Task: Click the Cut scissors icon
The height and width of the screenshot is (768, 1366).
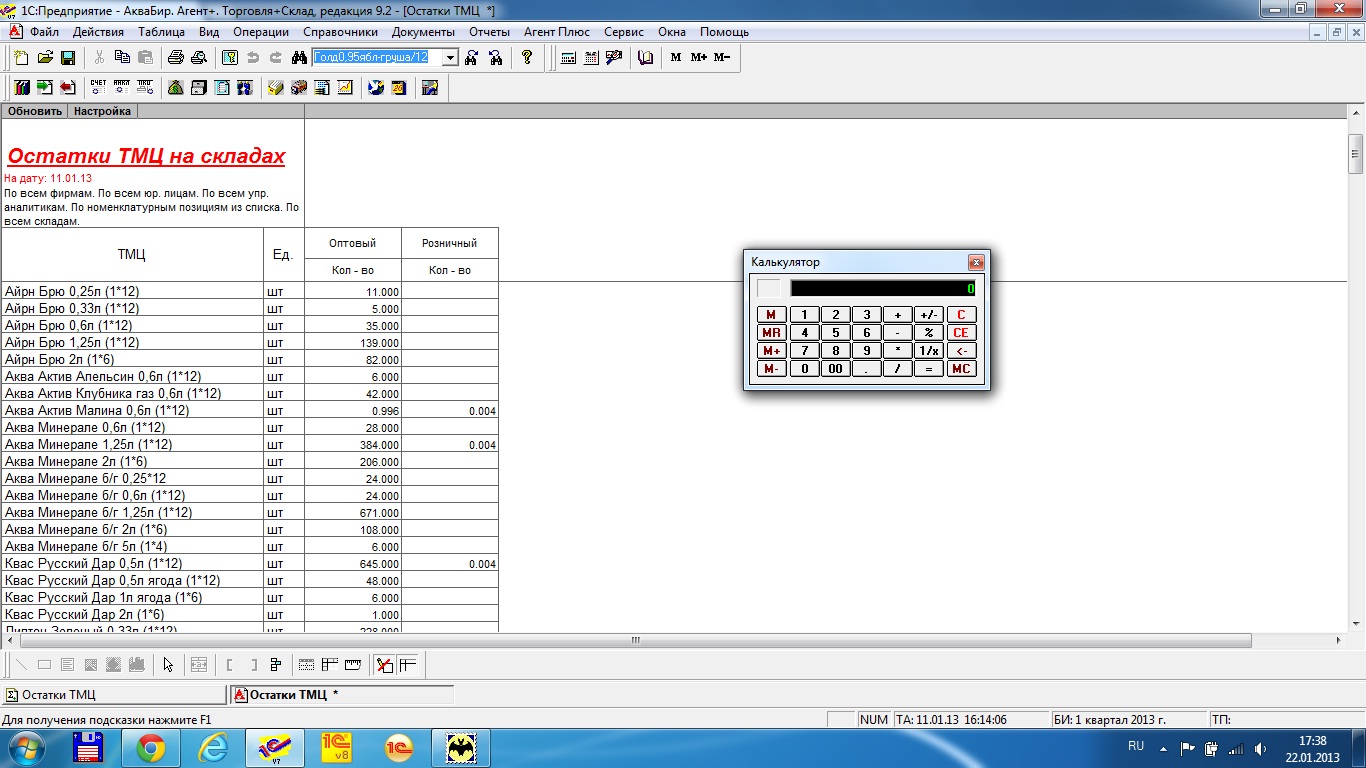Action: (99, 58)
